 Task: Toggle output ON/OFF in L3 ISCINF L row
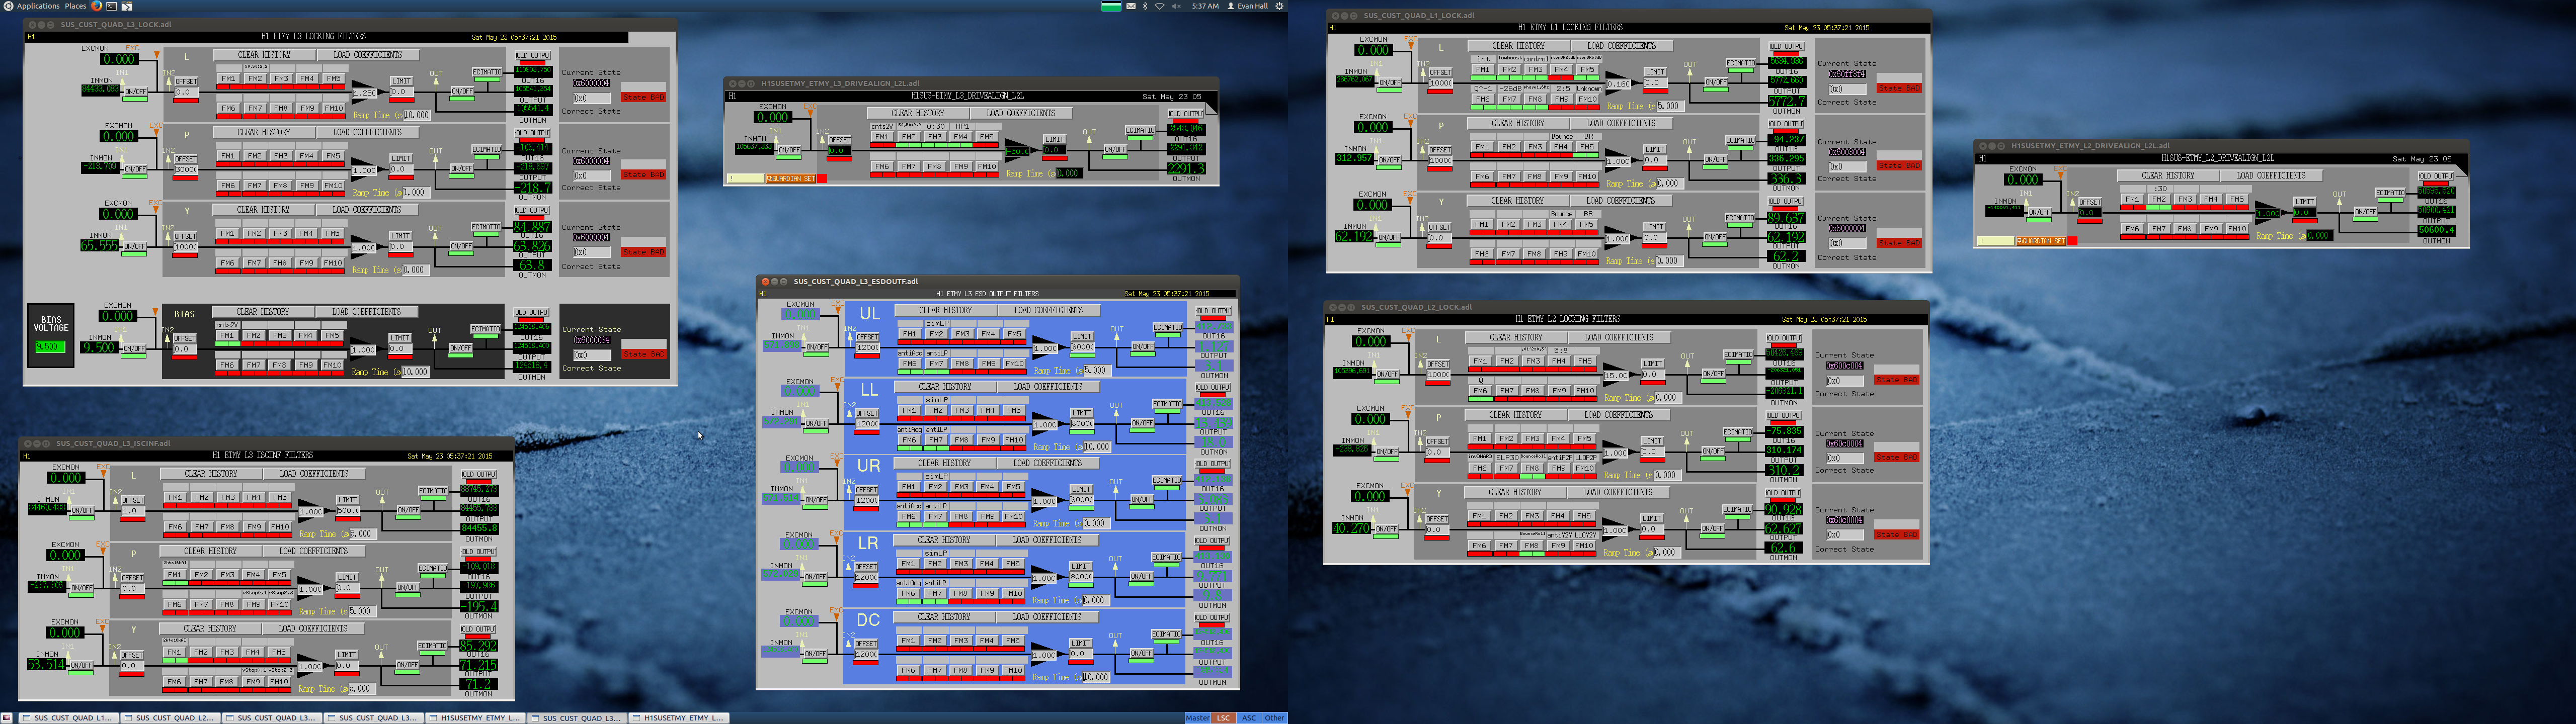click(409, 510)
